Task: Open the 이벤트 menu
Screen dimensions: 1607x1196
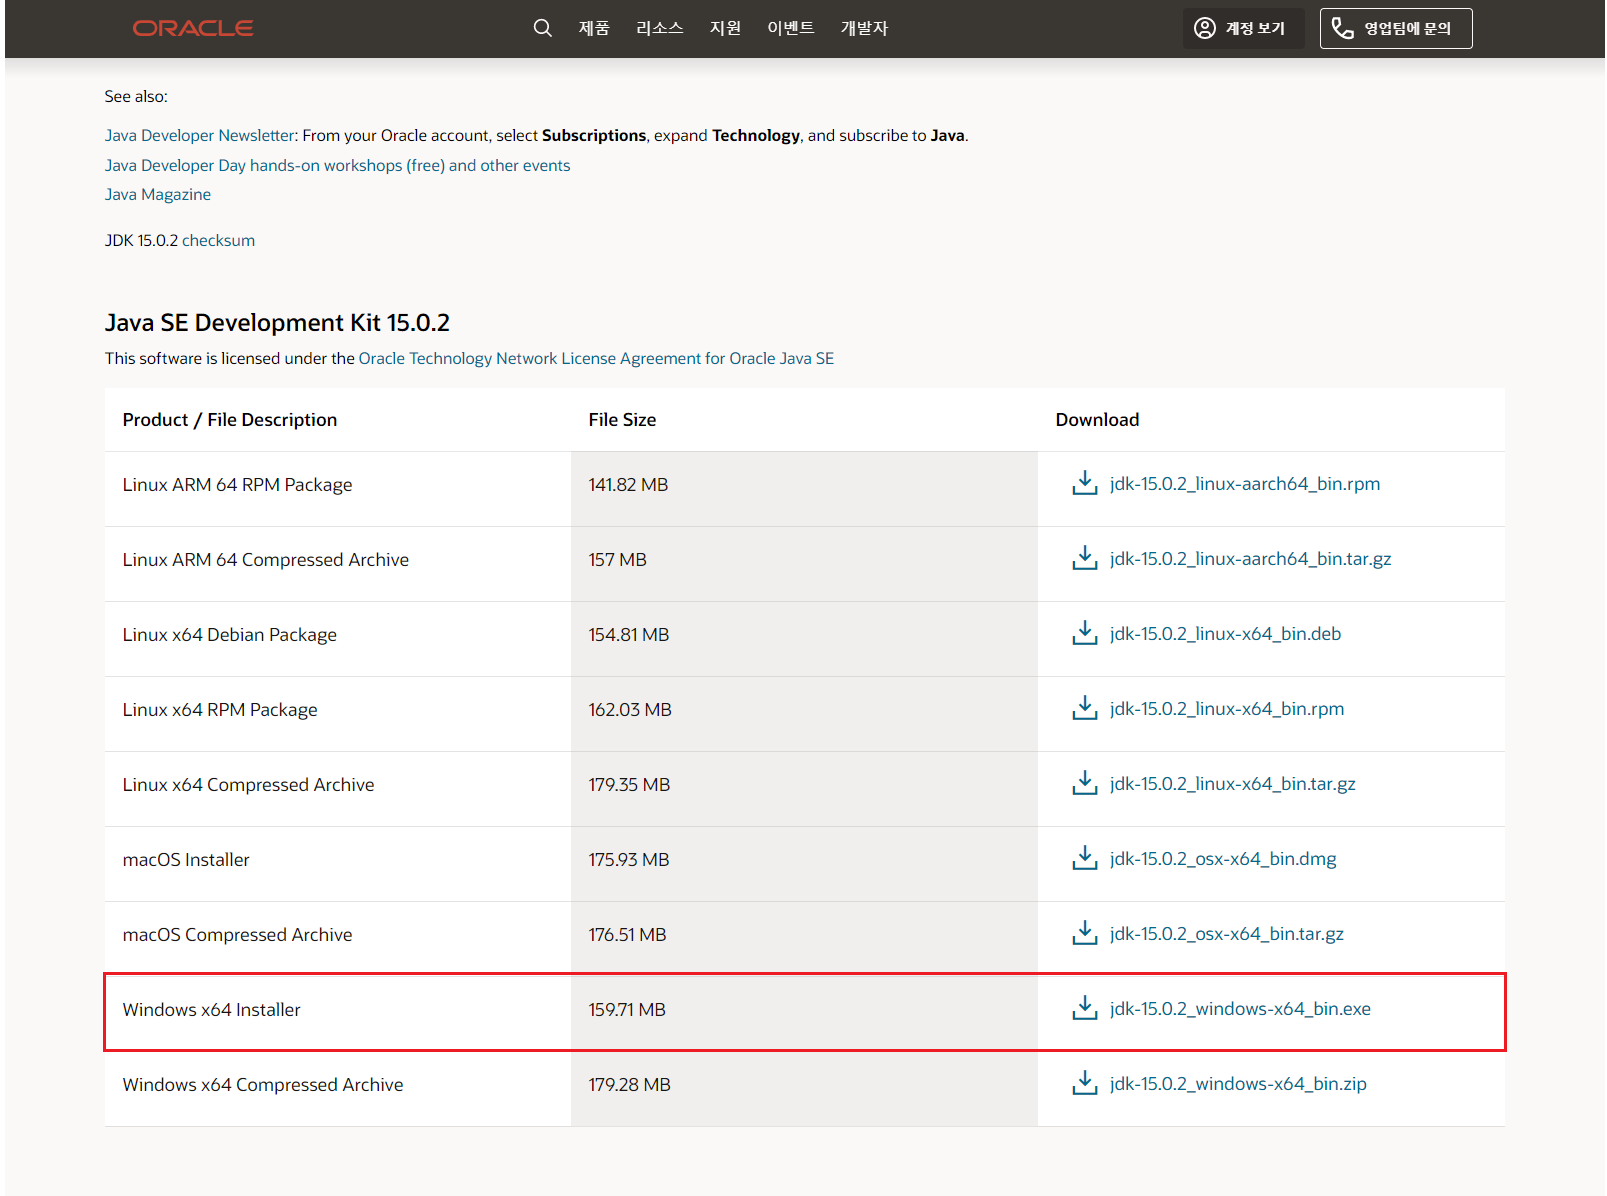Action: [x=790, y=28]
